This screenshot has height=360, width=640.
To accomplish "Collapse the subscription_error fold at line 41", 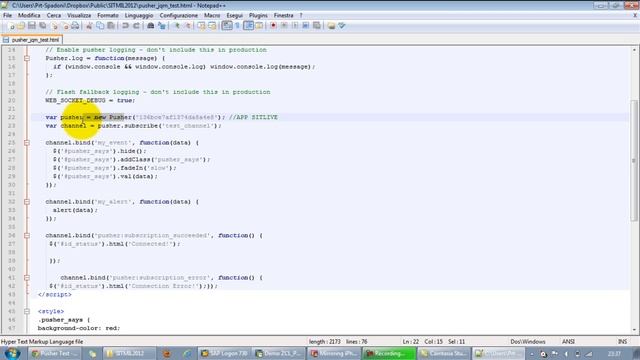I will click(x=27, y=278).
